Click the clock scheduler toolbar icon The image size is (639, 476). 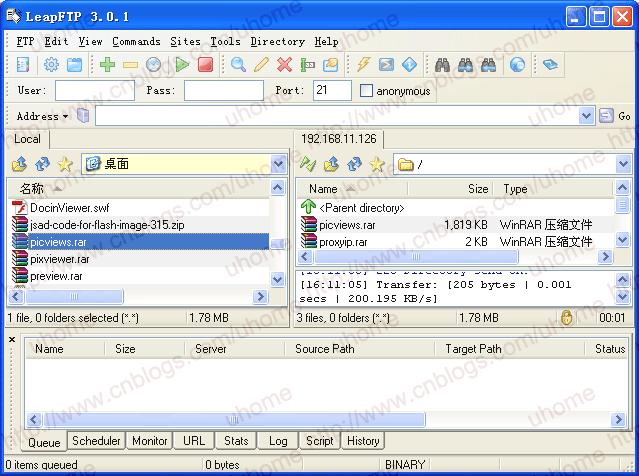[x=154, y=64]
